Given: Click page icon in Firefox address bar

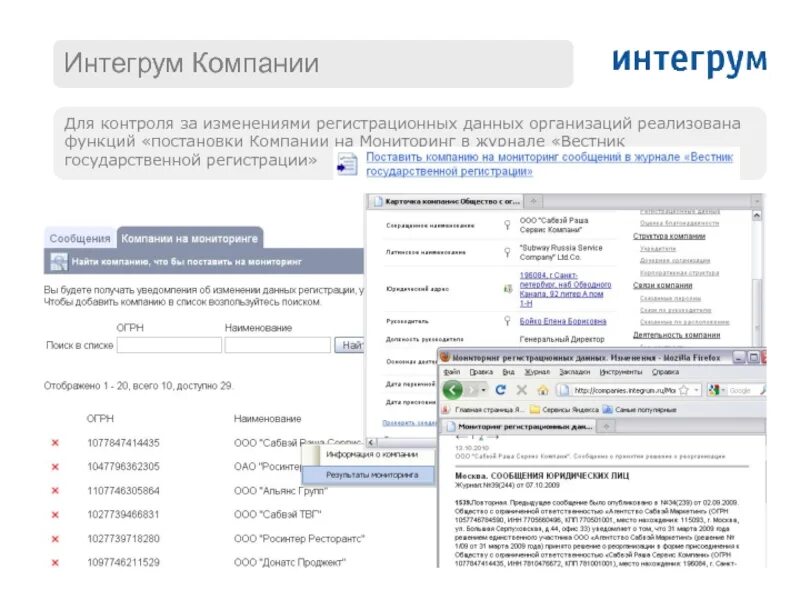Looking at the screenshot, I should coord(563,390).
